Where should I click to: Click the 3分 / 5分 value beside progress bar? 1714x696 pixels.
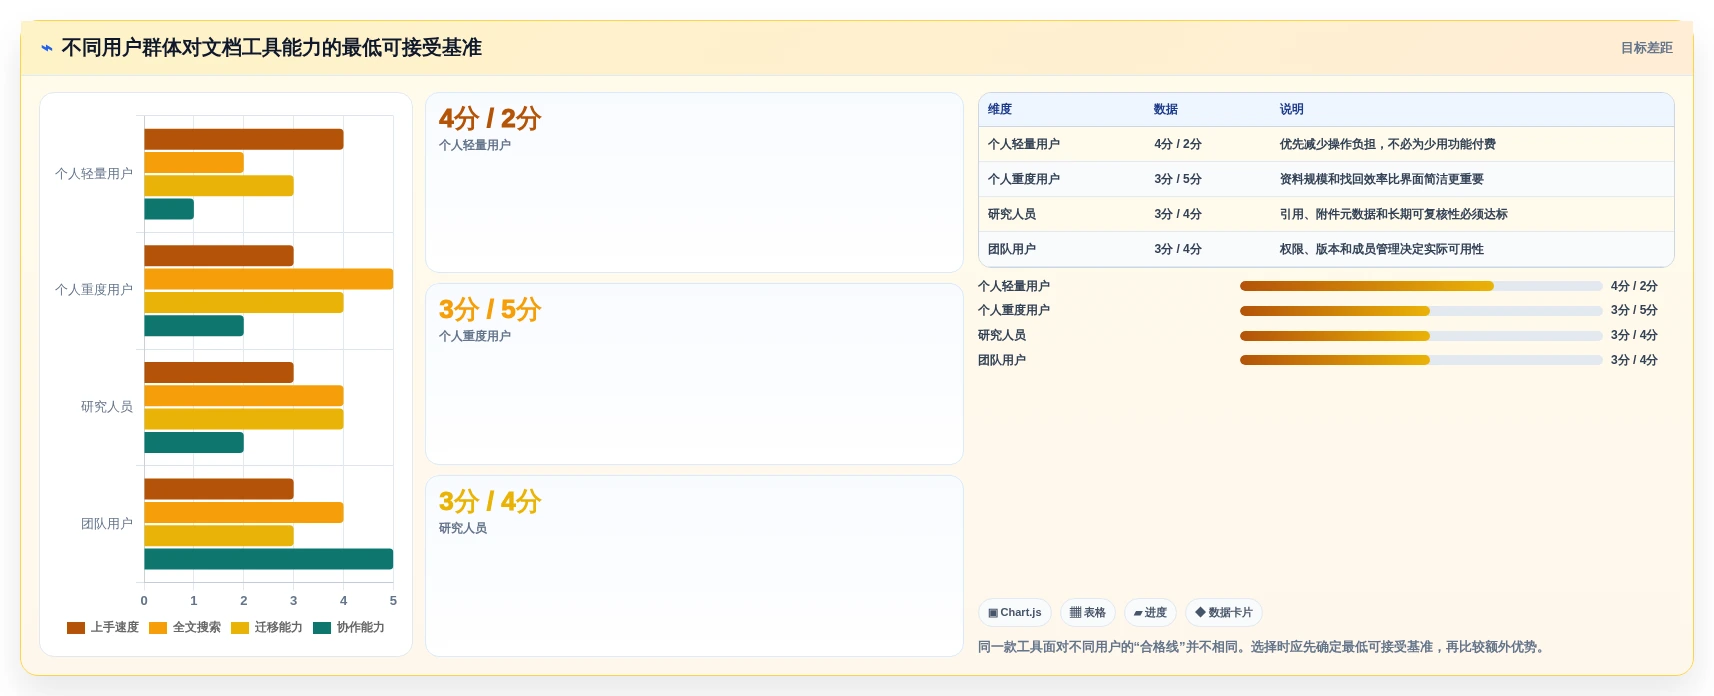pos(1634,311)
